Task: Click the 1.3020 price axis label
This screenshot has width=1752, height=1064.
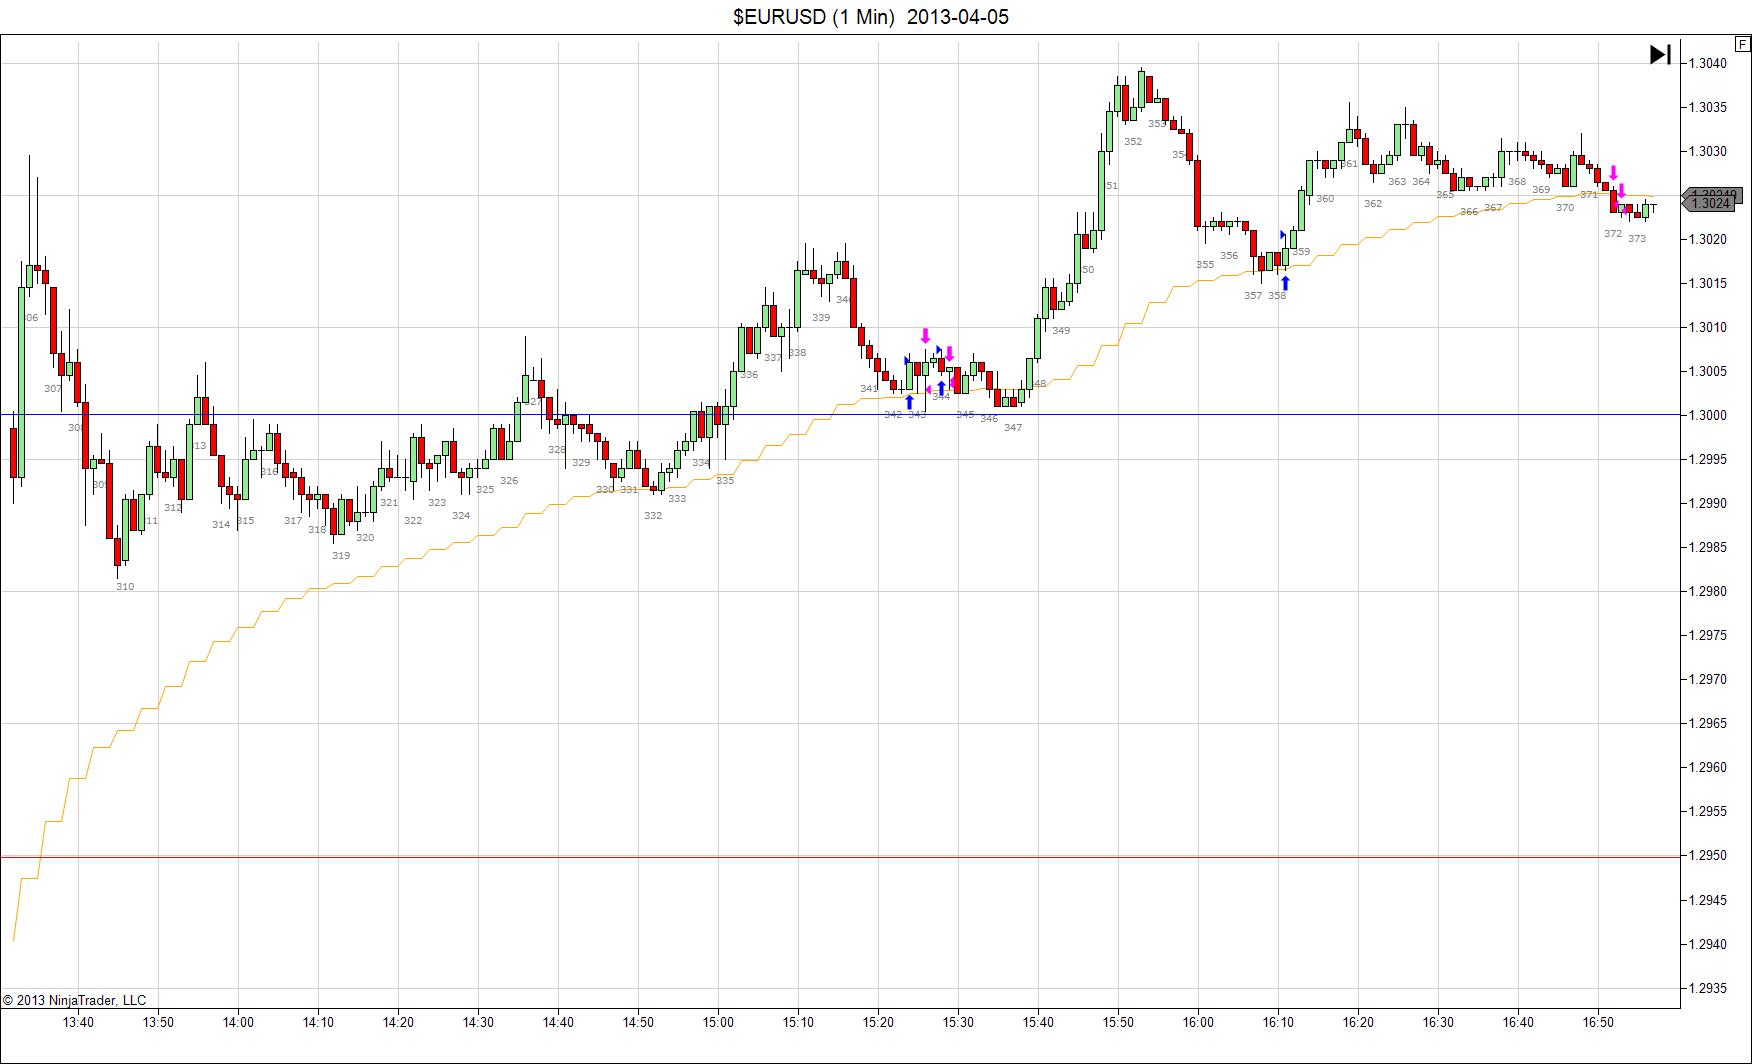Action: 1707,239
